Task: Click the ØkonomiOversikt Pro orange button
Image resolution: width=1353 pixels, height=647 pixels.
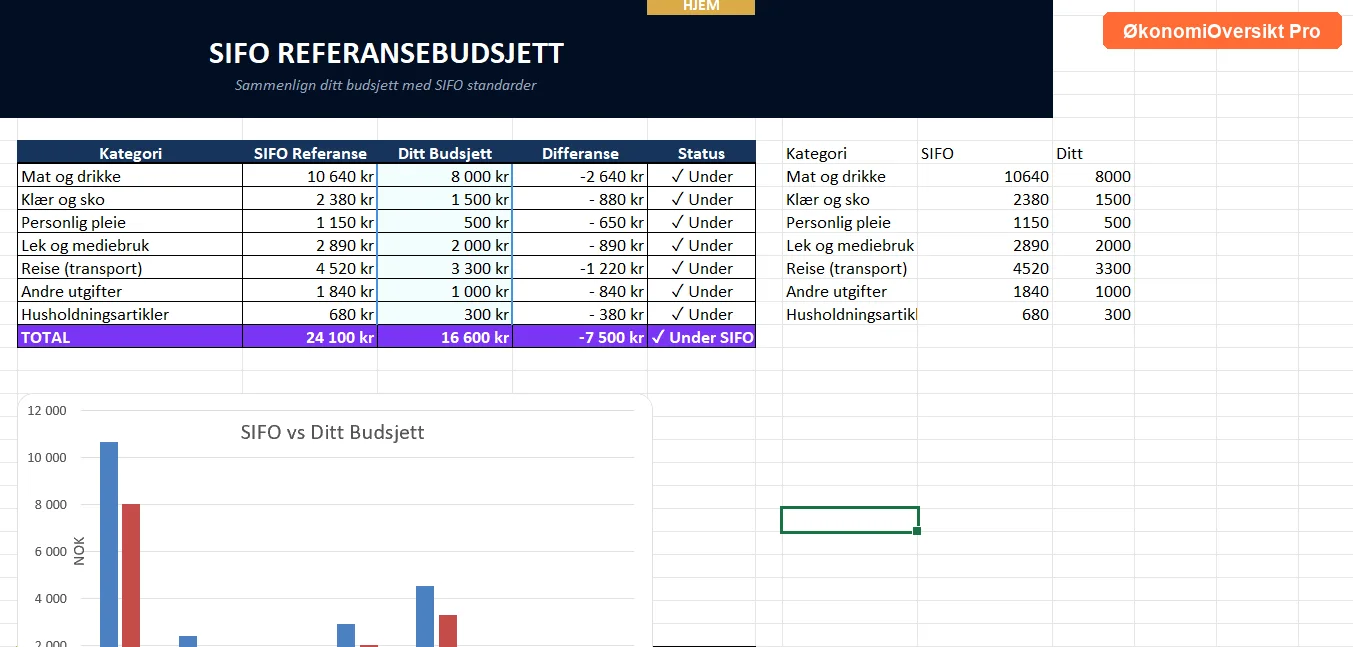Action: pos(1222,31)
